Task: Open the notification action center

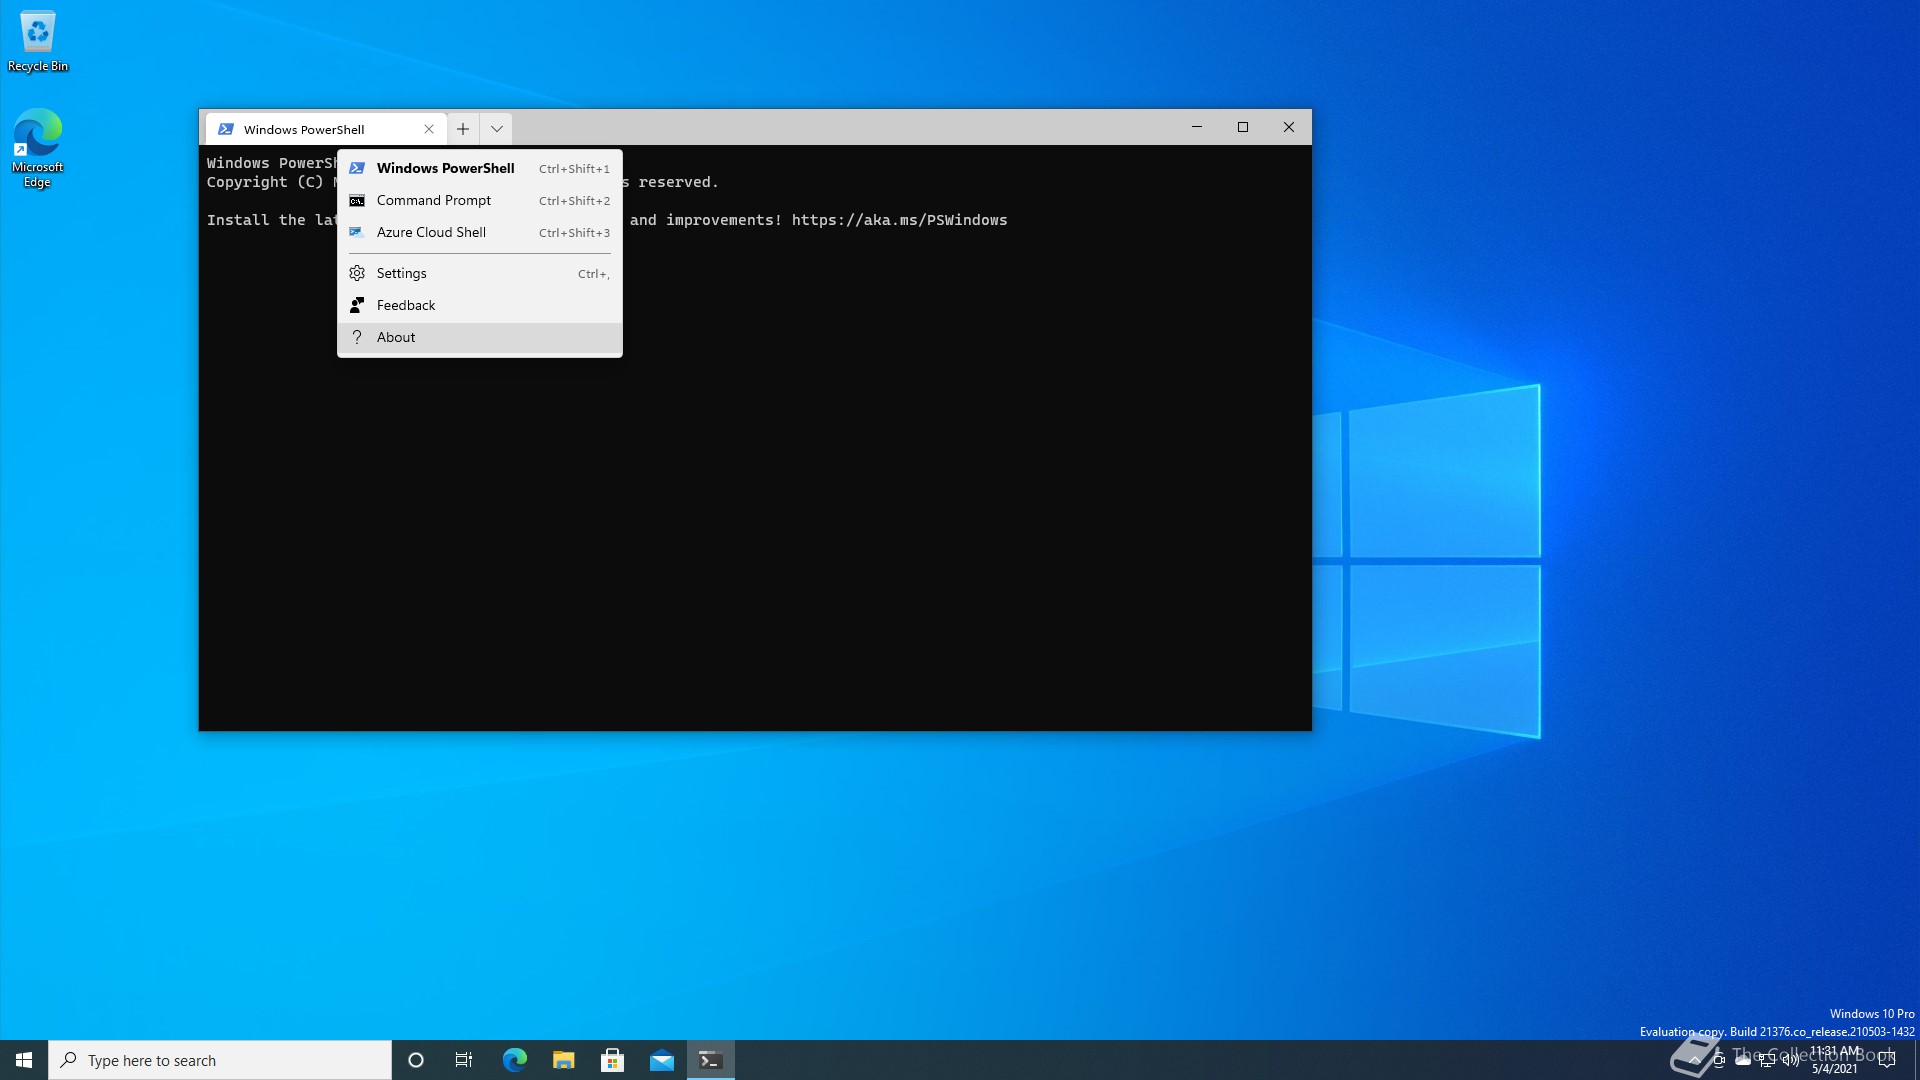Action: pyautogui.click(x=1887, y=1060)
